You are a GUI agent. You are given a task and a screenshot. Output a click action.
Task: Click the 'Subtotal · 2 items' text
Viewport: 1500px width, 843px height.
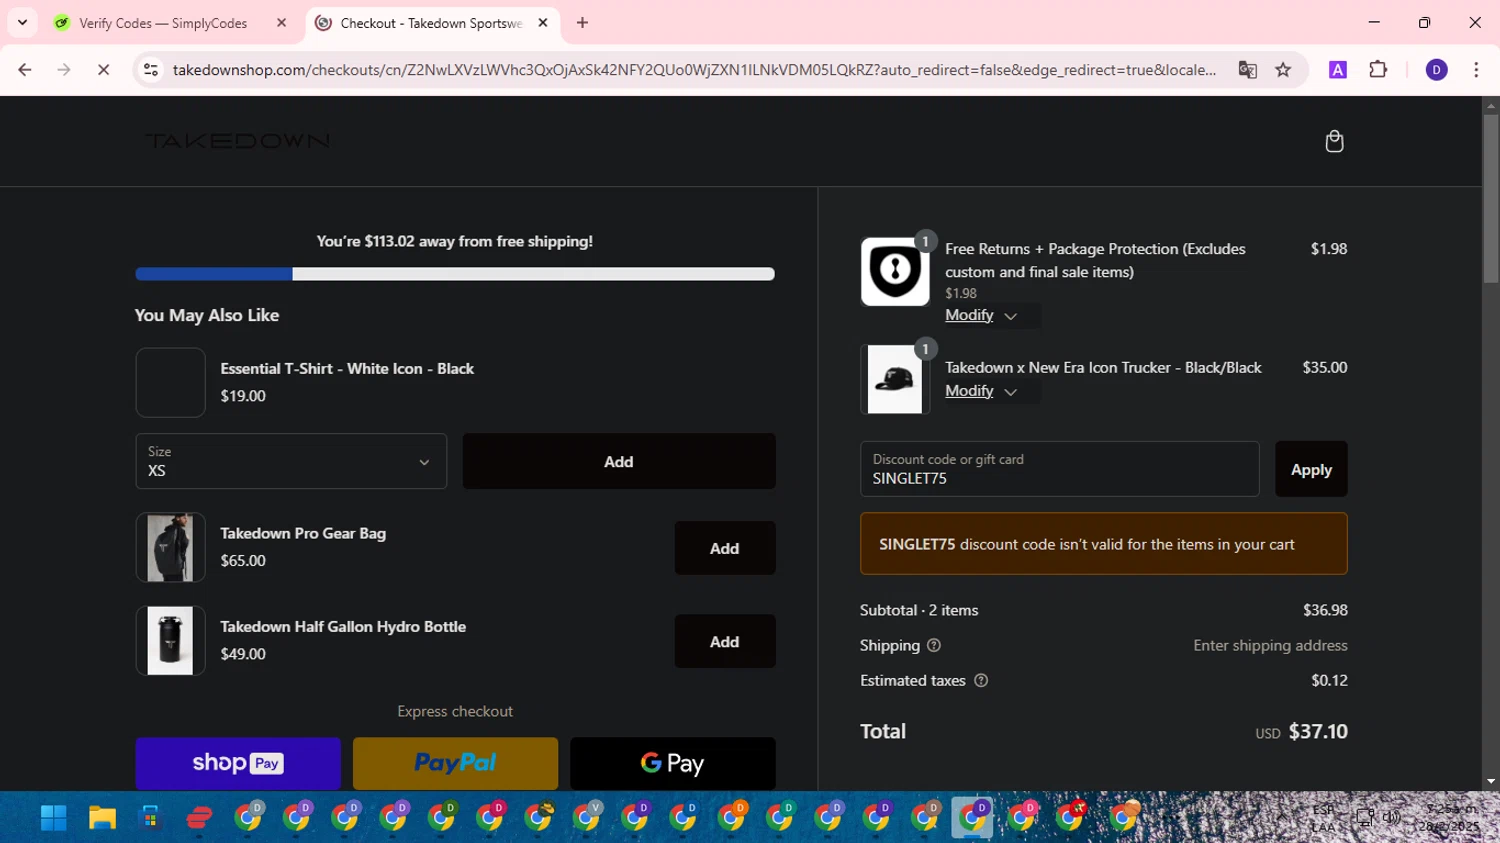[x=919, y=610]
